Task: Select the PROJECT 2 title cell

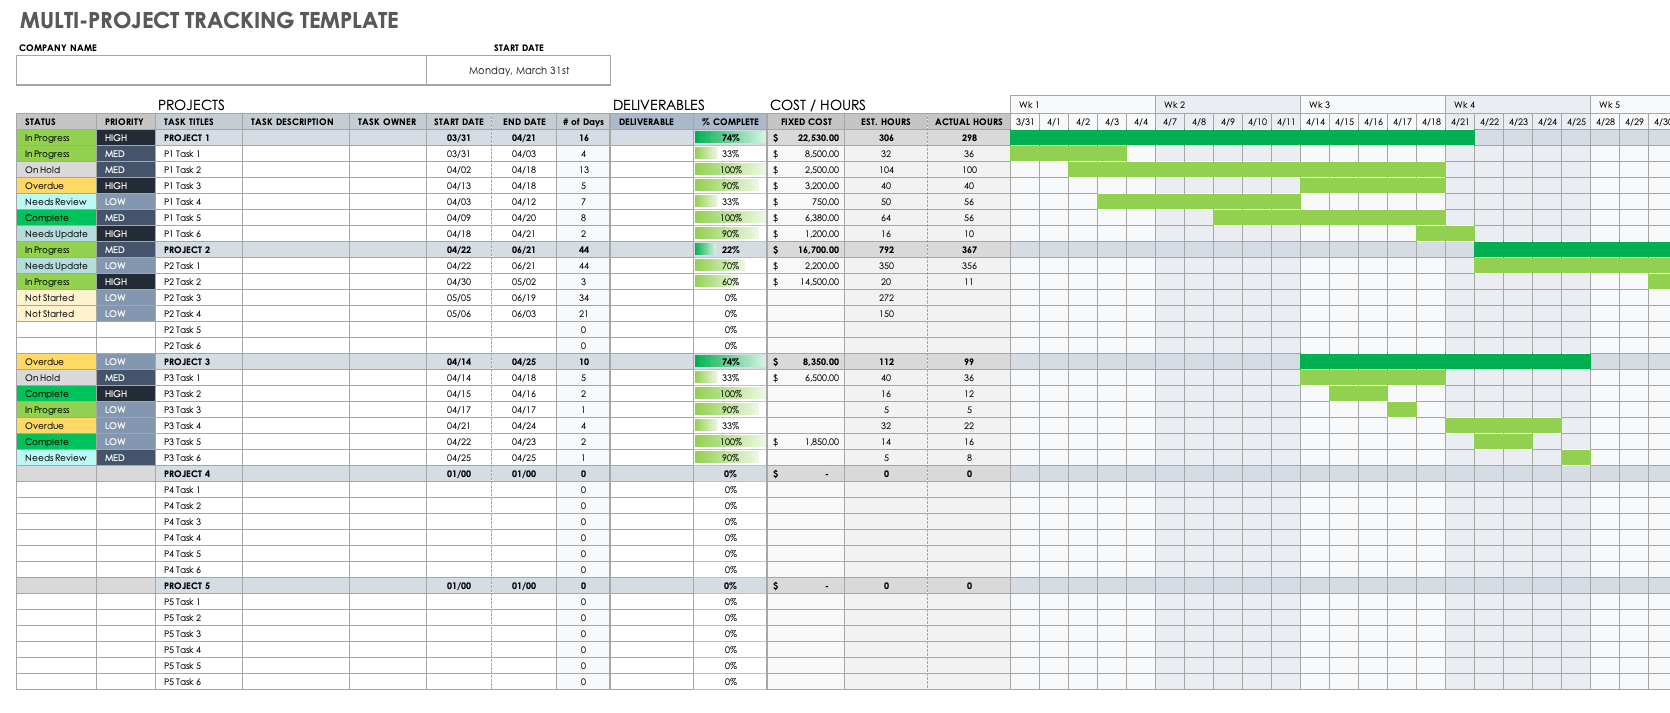Action: tap(199, 250)
